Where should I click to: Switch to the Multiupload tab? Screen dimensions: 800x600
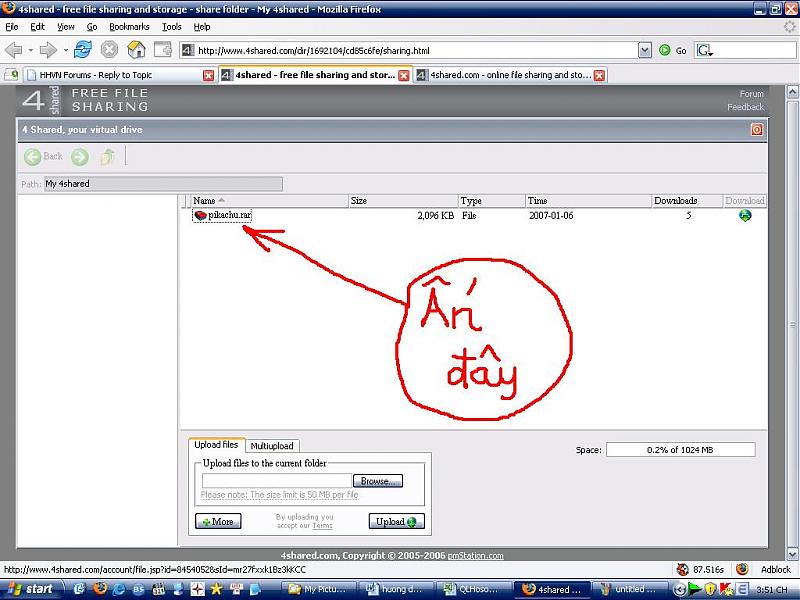[x=272, y=445]
